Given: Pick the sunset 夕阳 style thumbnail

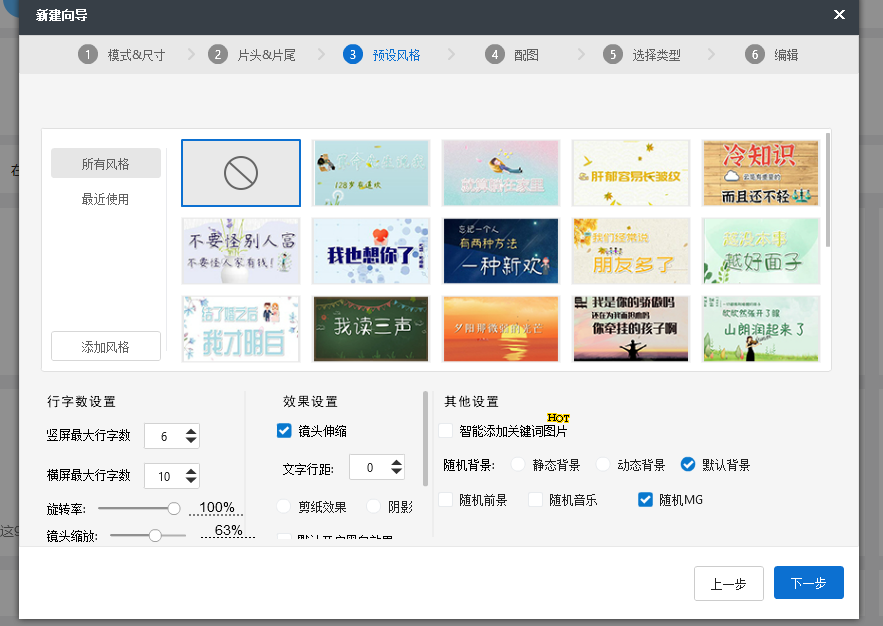Looking at the screenshot, I should pyautogui.click(x=501, y=329).
